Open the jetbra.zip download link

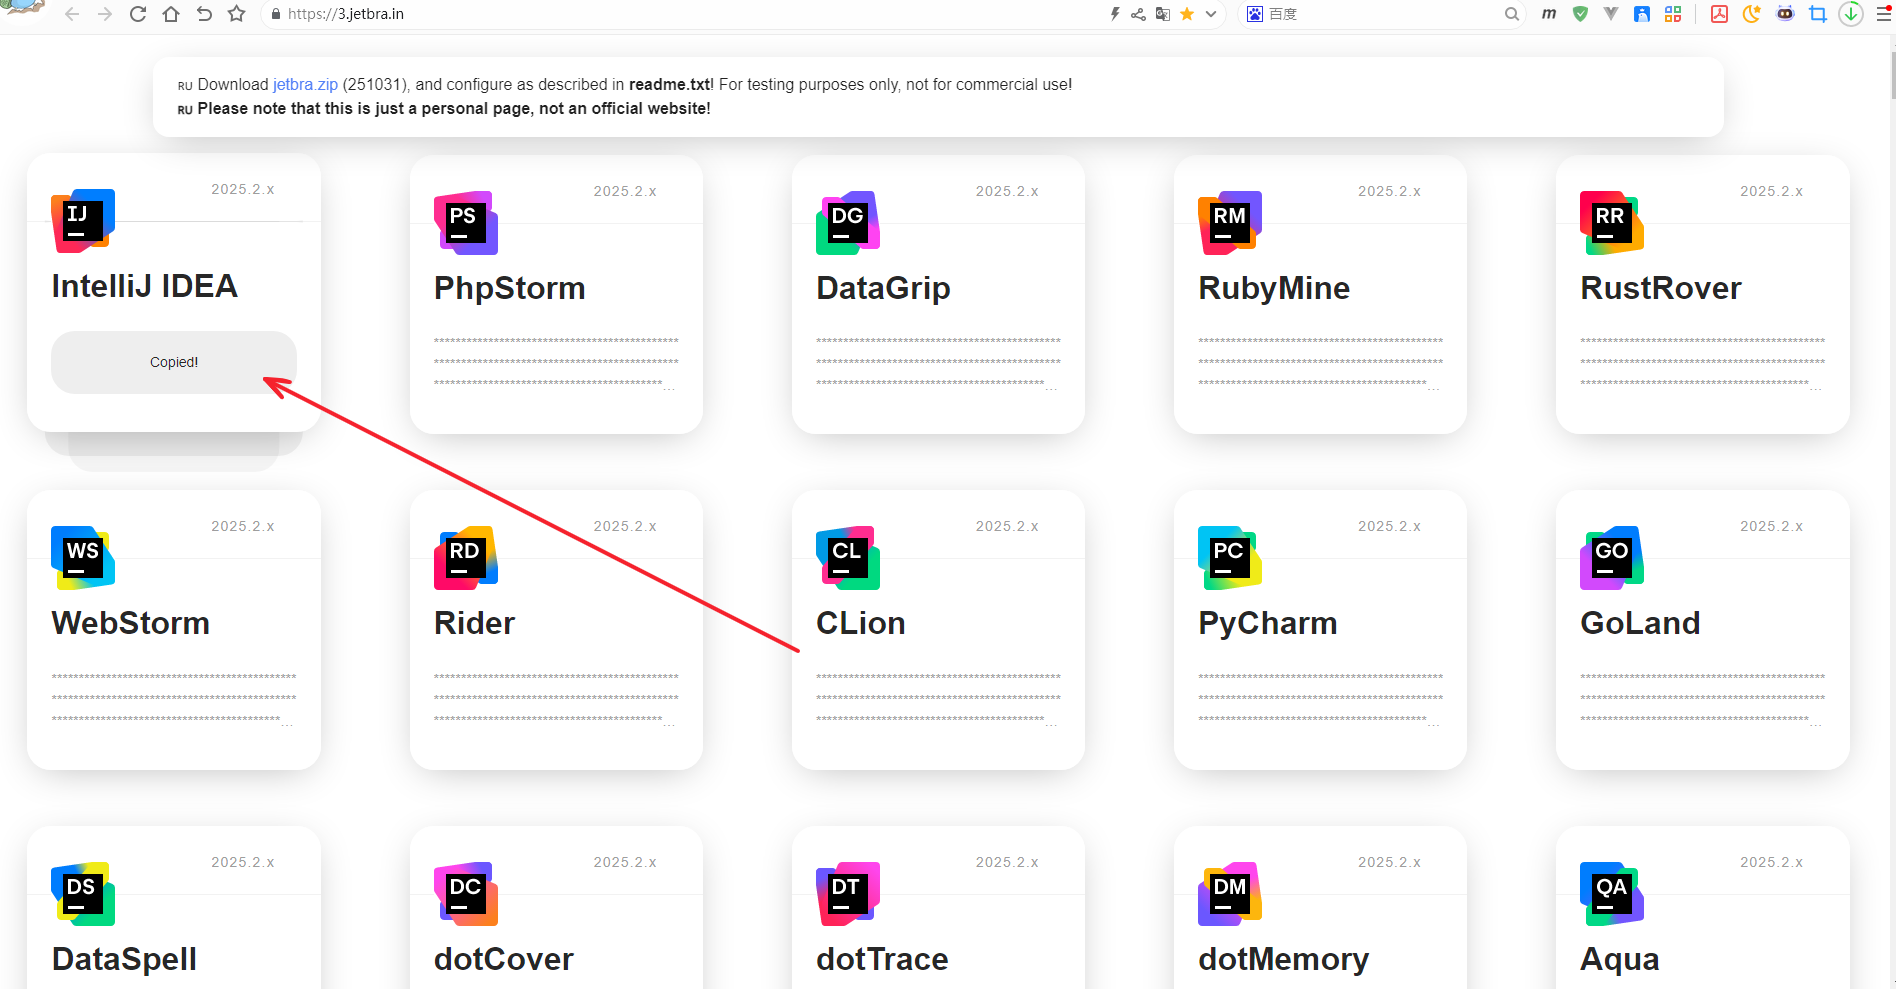pos(305,85)
